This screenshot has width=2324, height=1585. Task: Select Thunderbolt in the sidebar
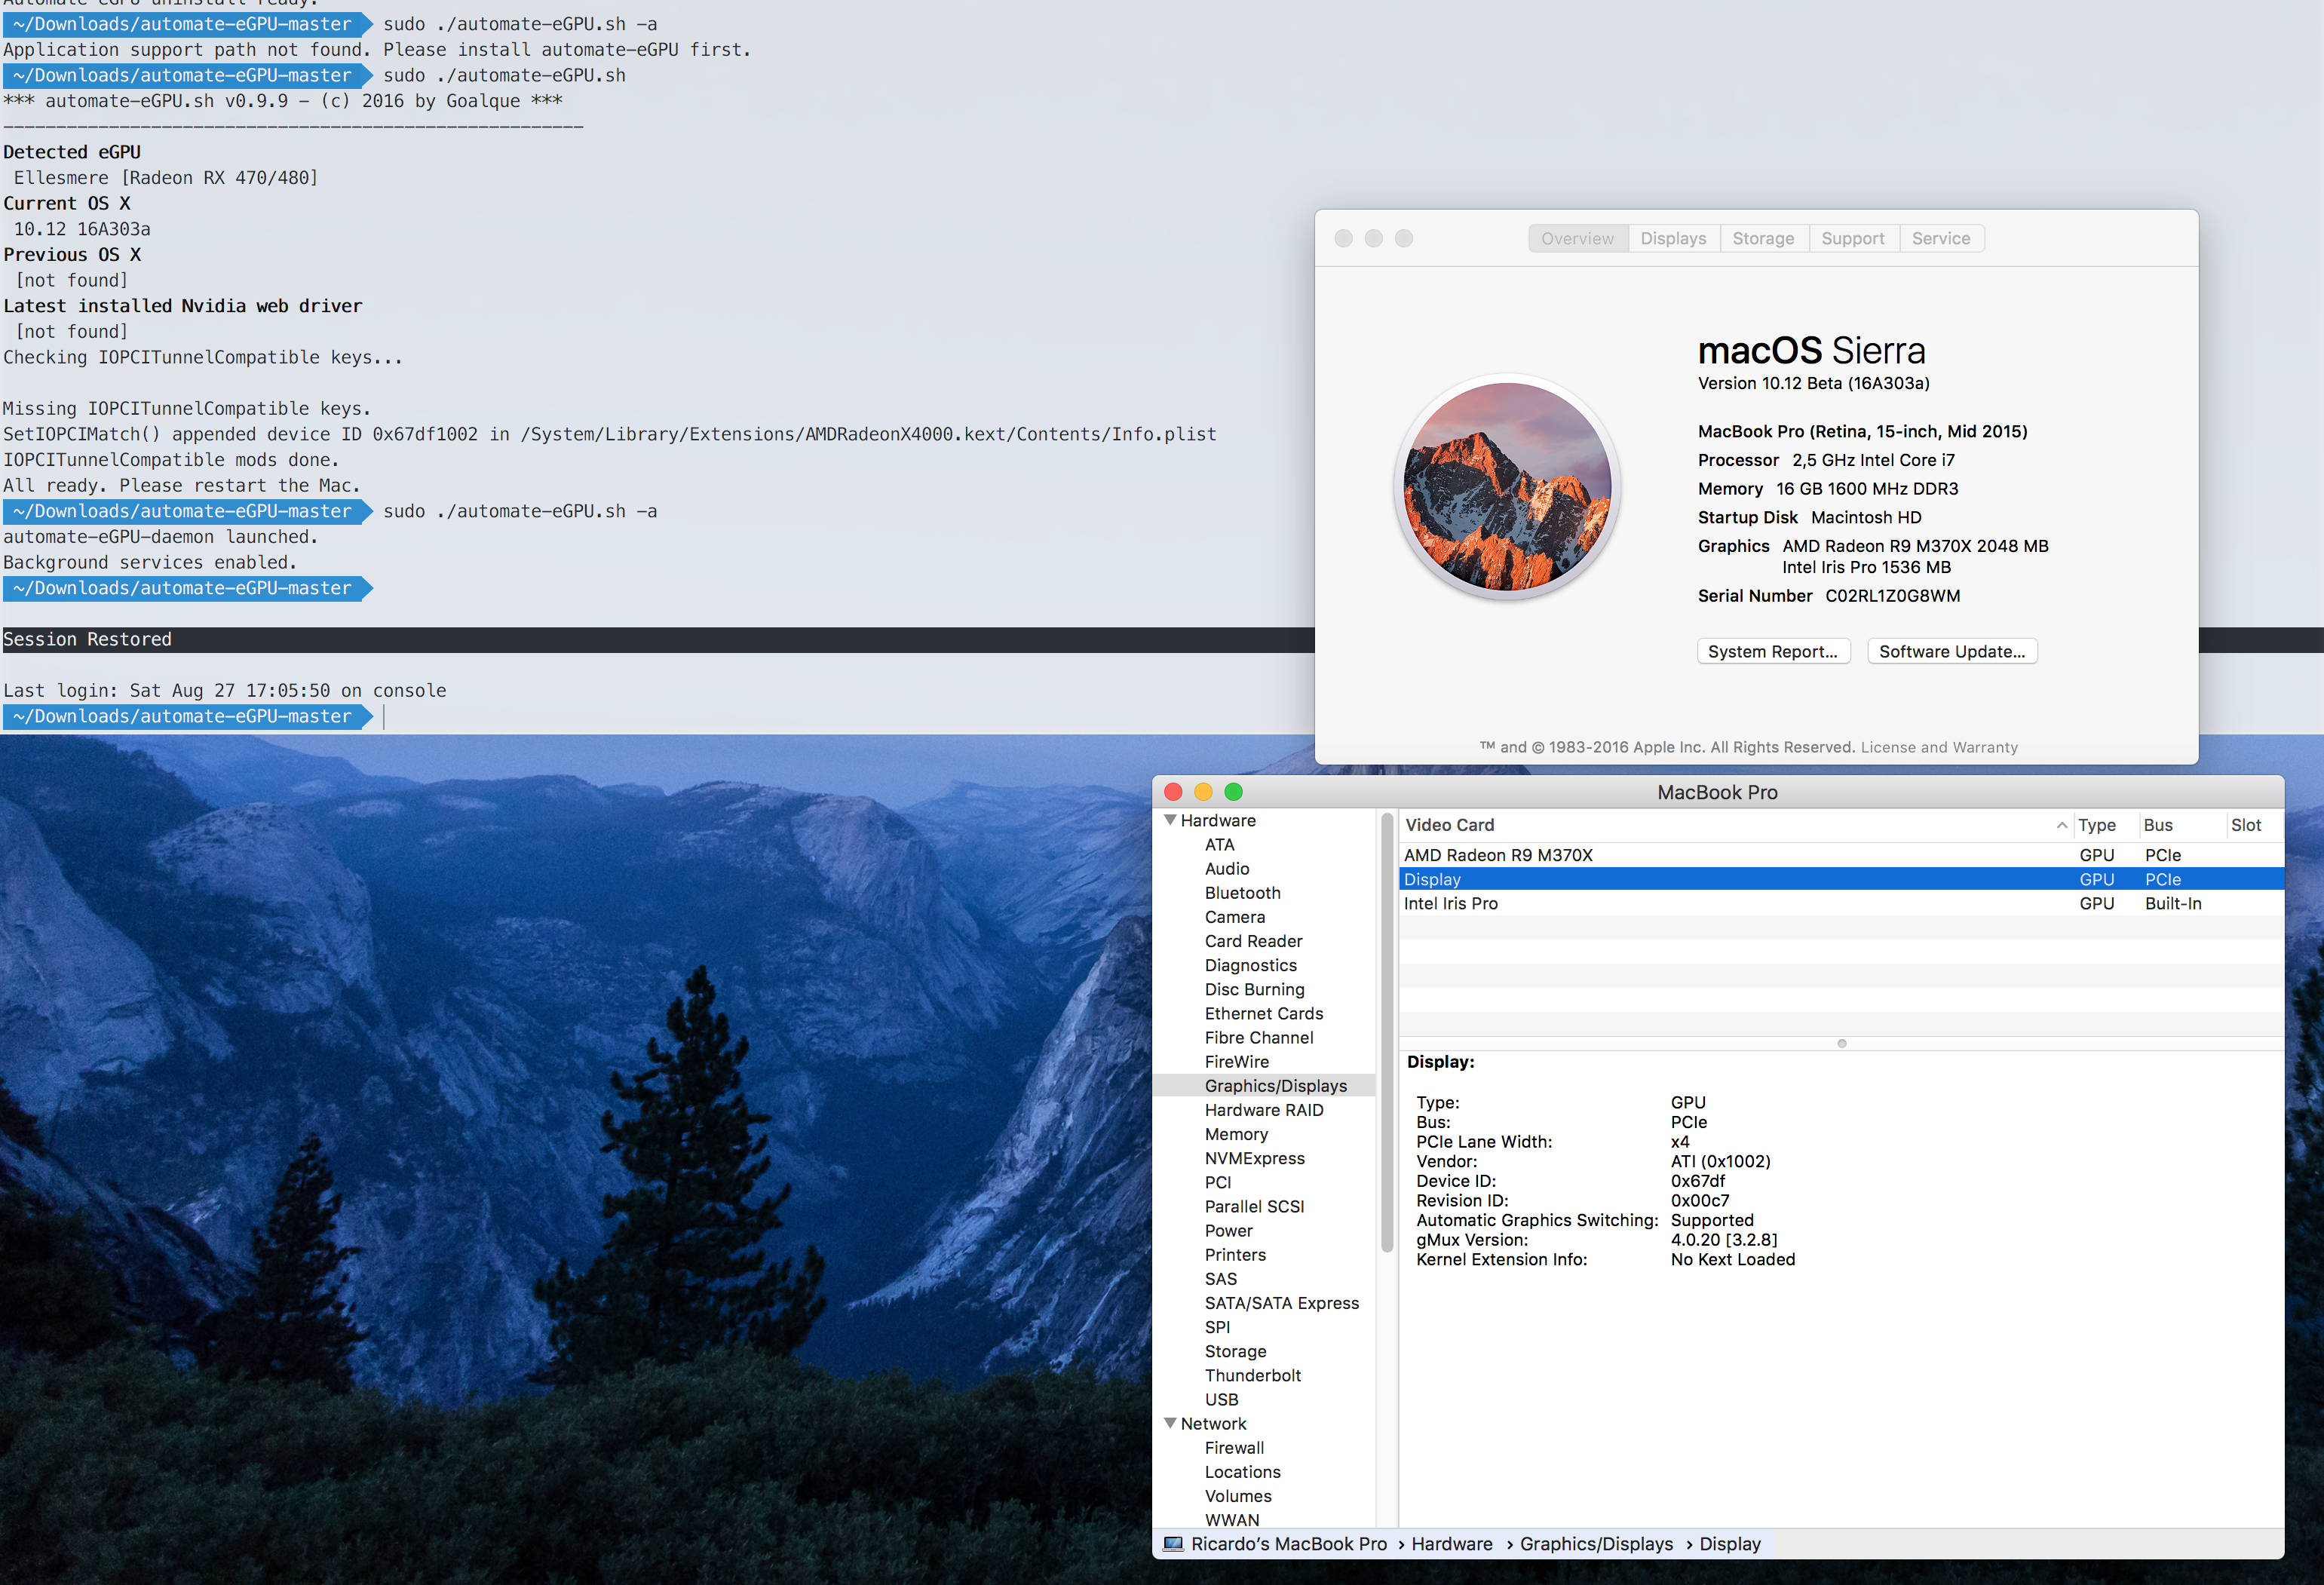[x=1252, y=1375]
